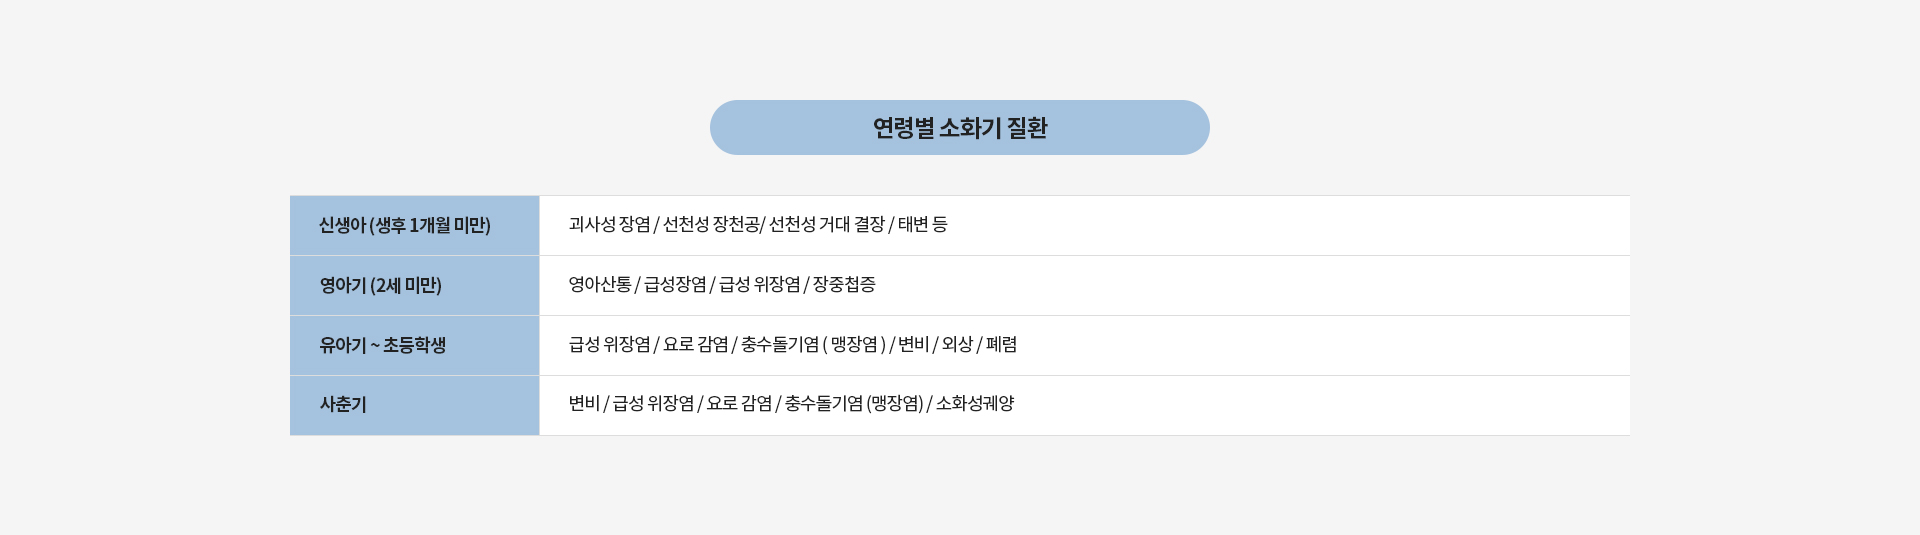Select the 영아기 (2세 미만) row header
Viewport: 1920px width, 535px height.
coord(381,285)
